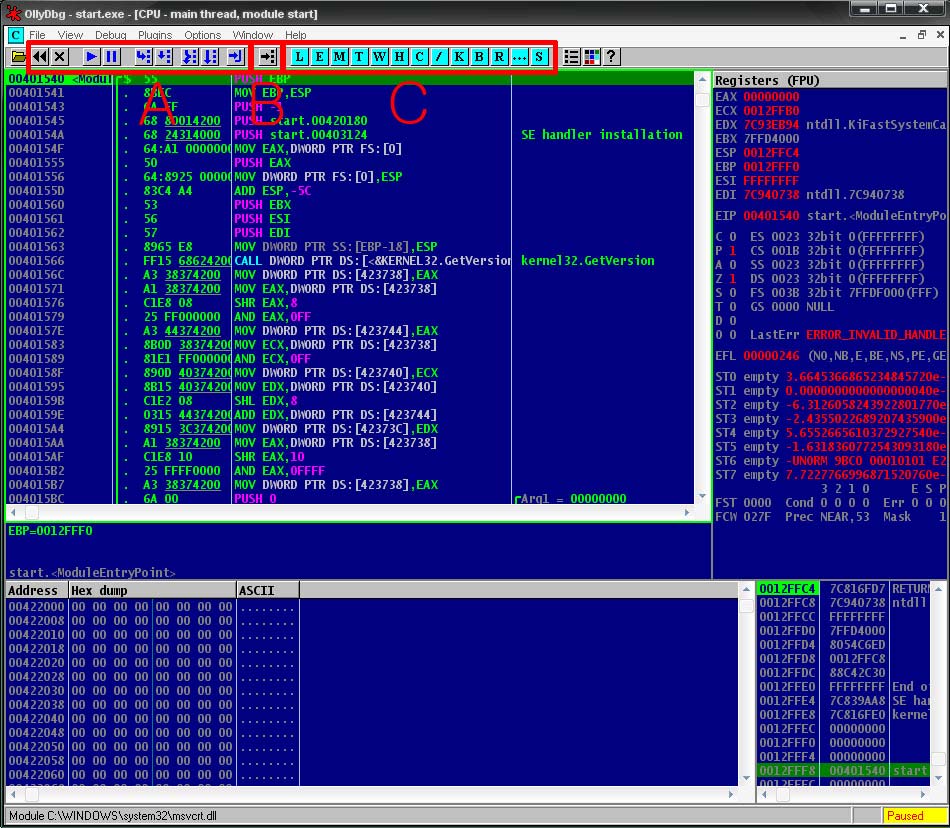The height and width of the screenshot is (828, 950).
Task: Show Run trace window (... button)
Action: [519, 57]
